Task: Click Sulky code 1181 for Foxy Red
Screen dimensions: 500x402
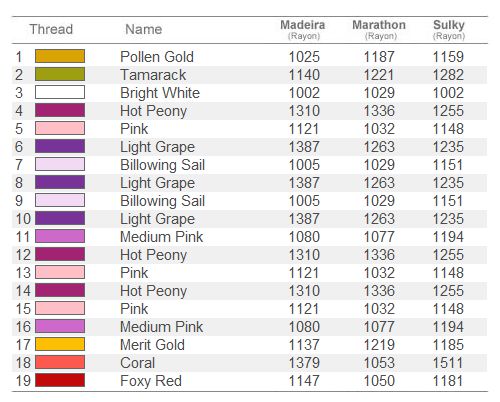Action: point(448,381)
